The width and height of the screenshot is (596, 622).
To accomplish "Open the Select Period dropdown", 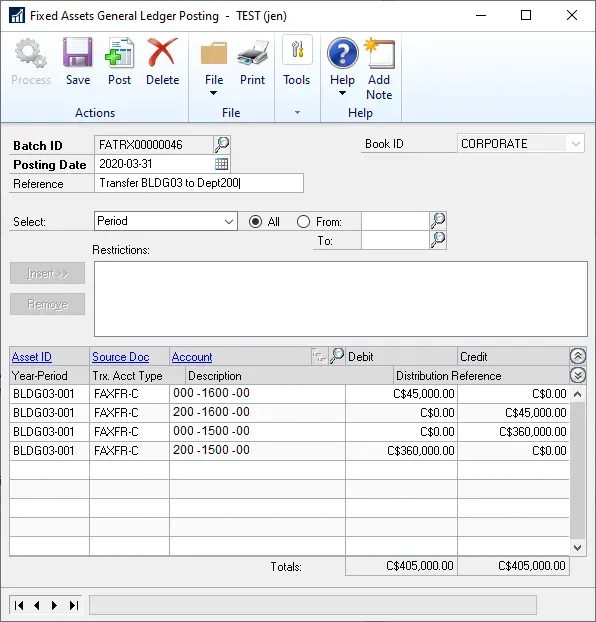I will pyautogui.click(x=166, y=221).
